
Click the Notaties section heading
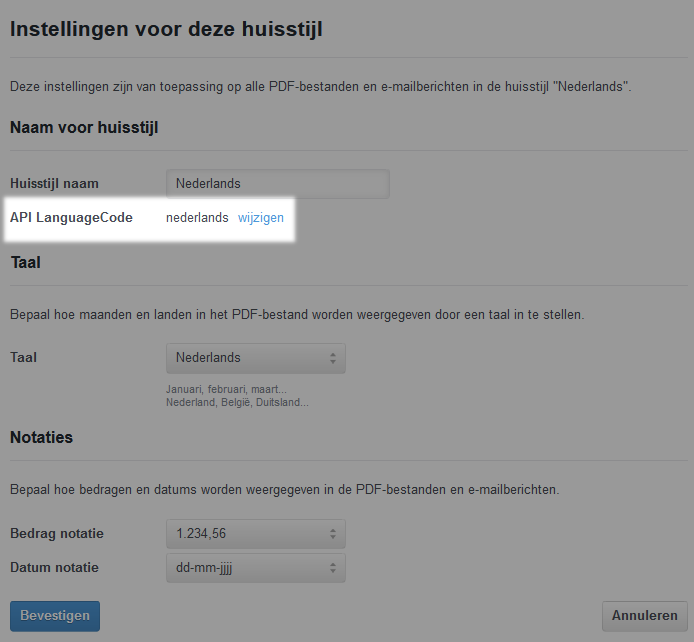click(x=41, y=437)
